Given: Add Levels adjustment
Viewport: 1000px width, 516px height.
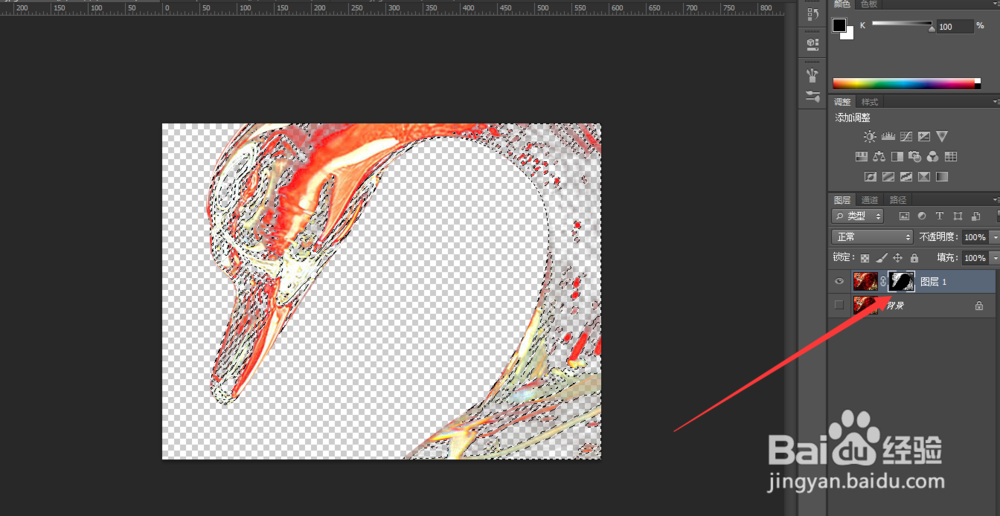Looking at the screenshot, I should click(x=888, y=136).
